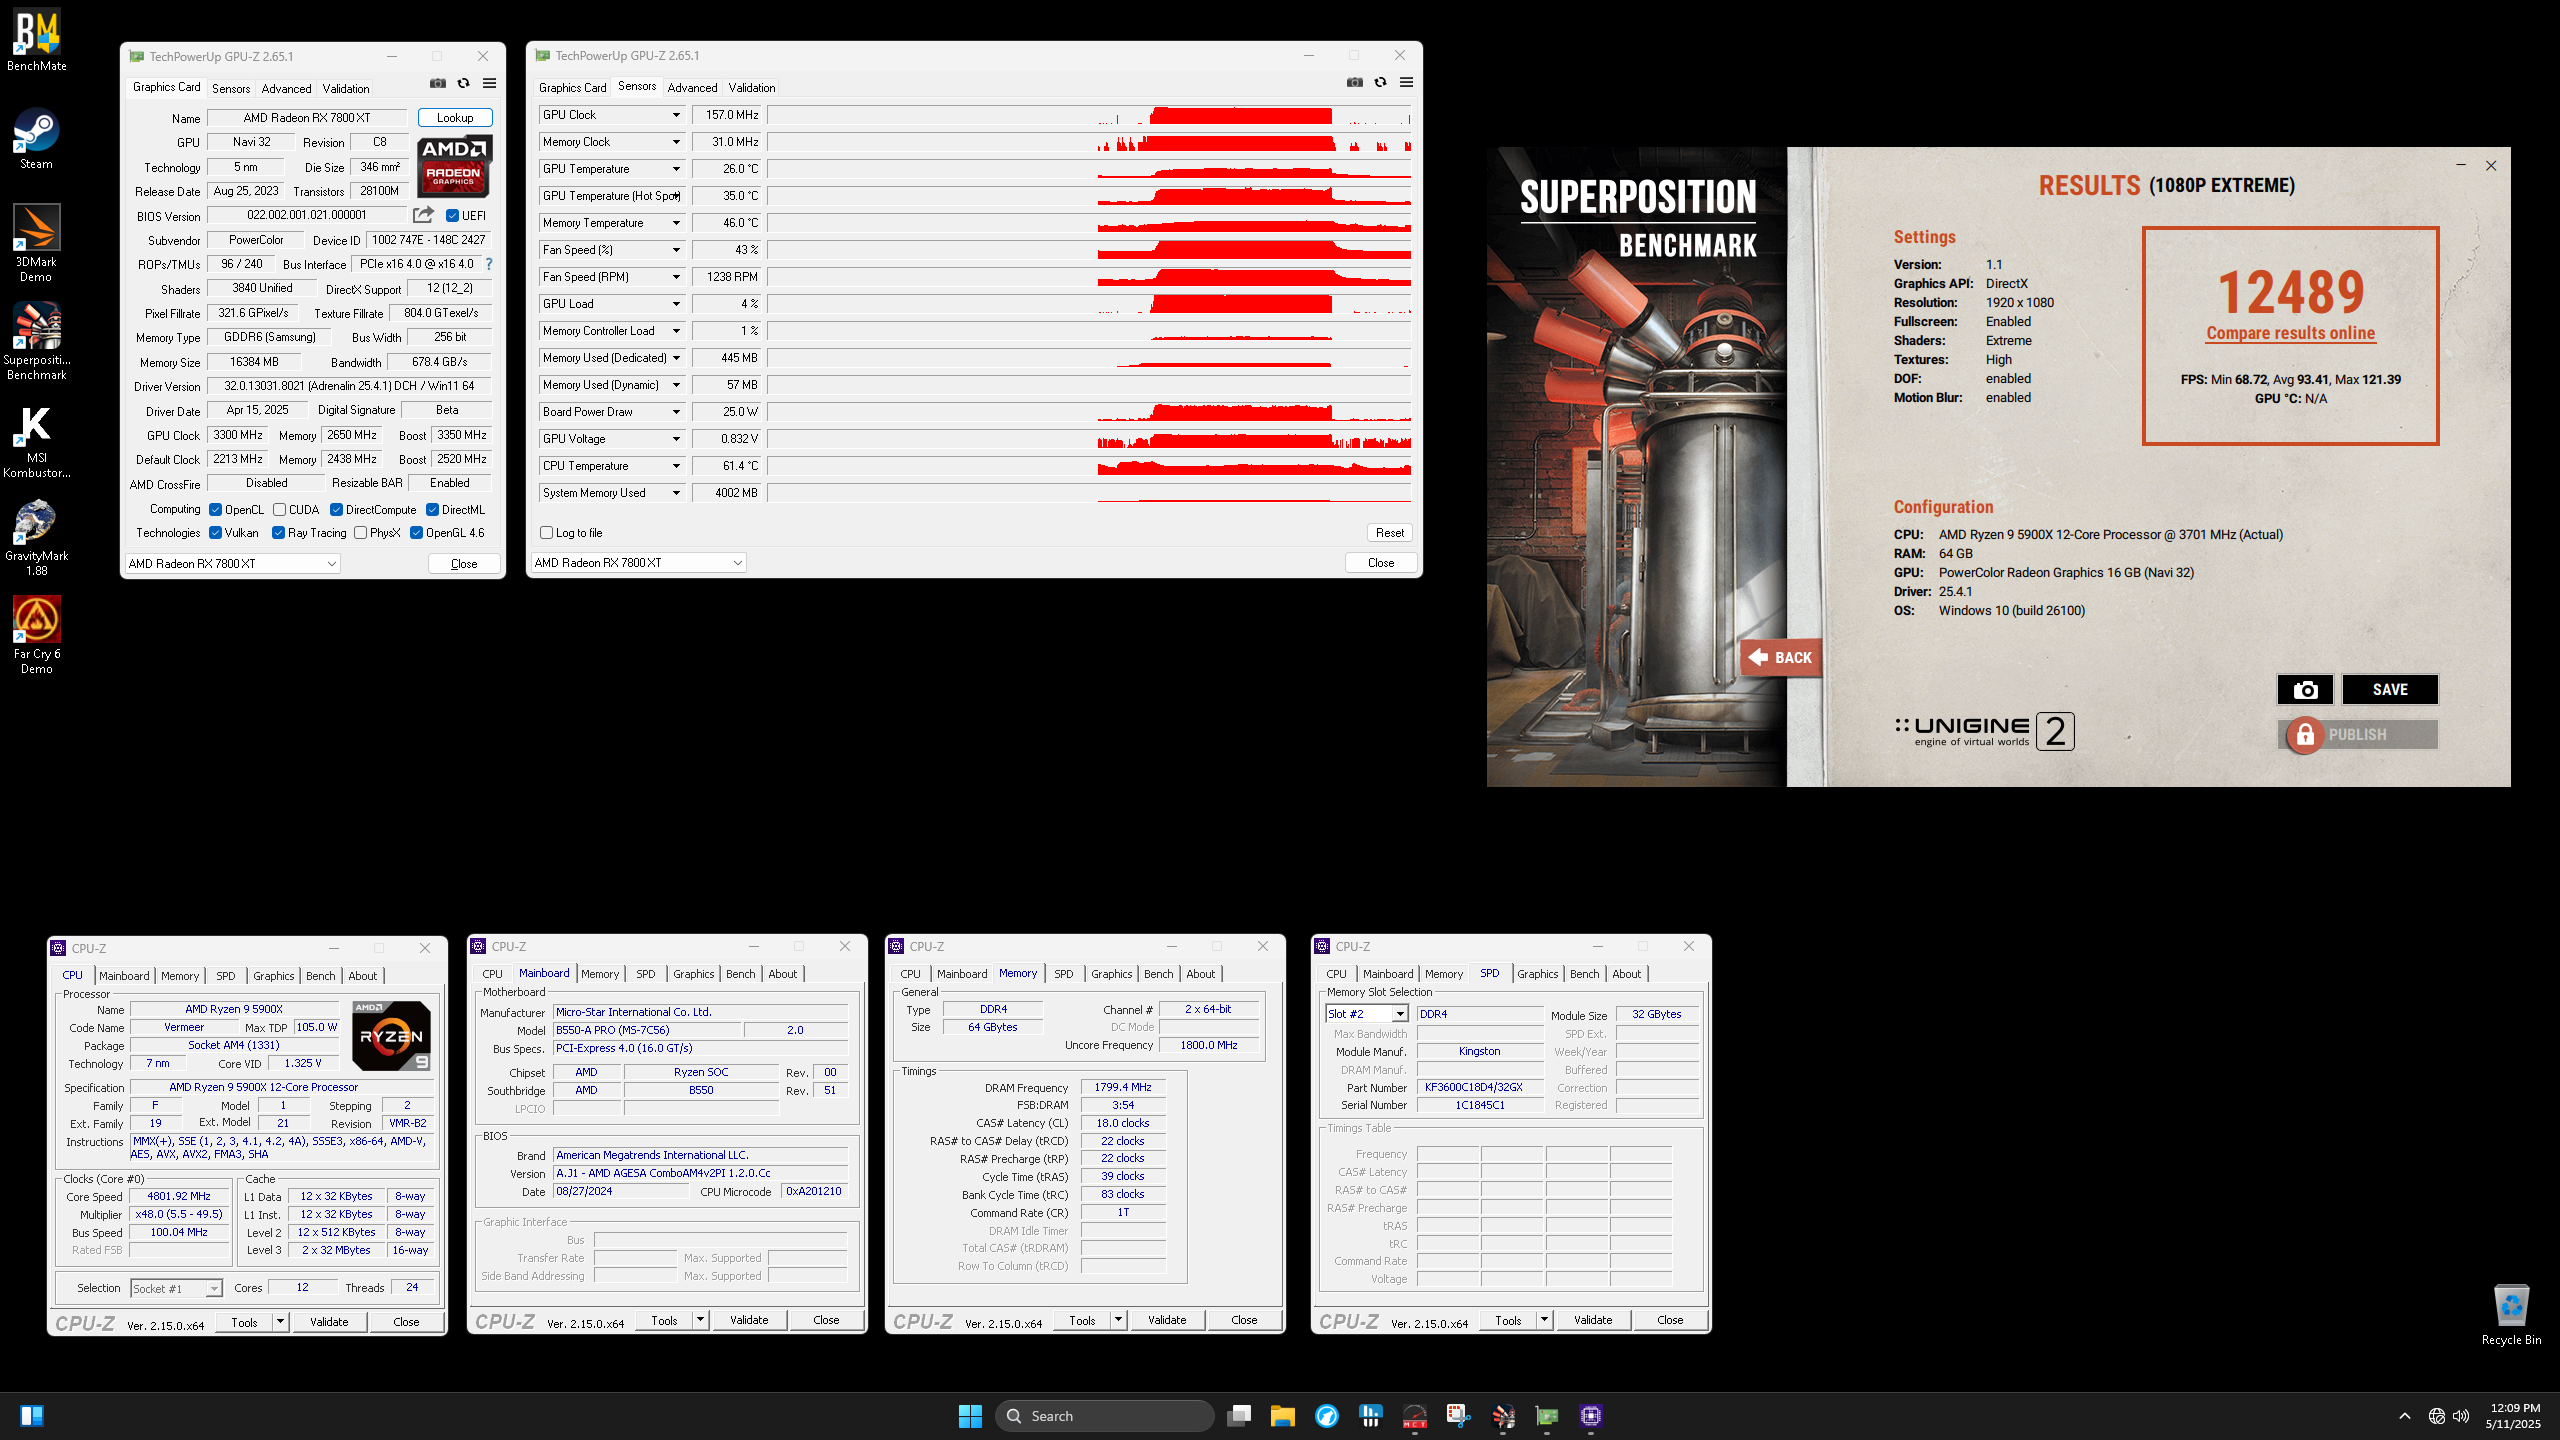Image resolution: width=2560 pixels, height=1440 pixels.
Task: Toggle the UEFI checkbox in GPU-Z
Action: (452, 216)
